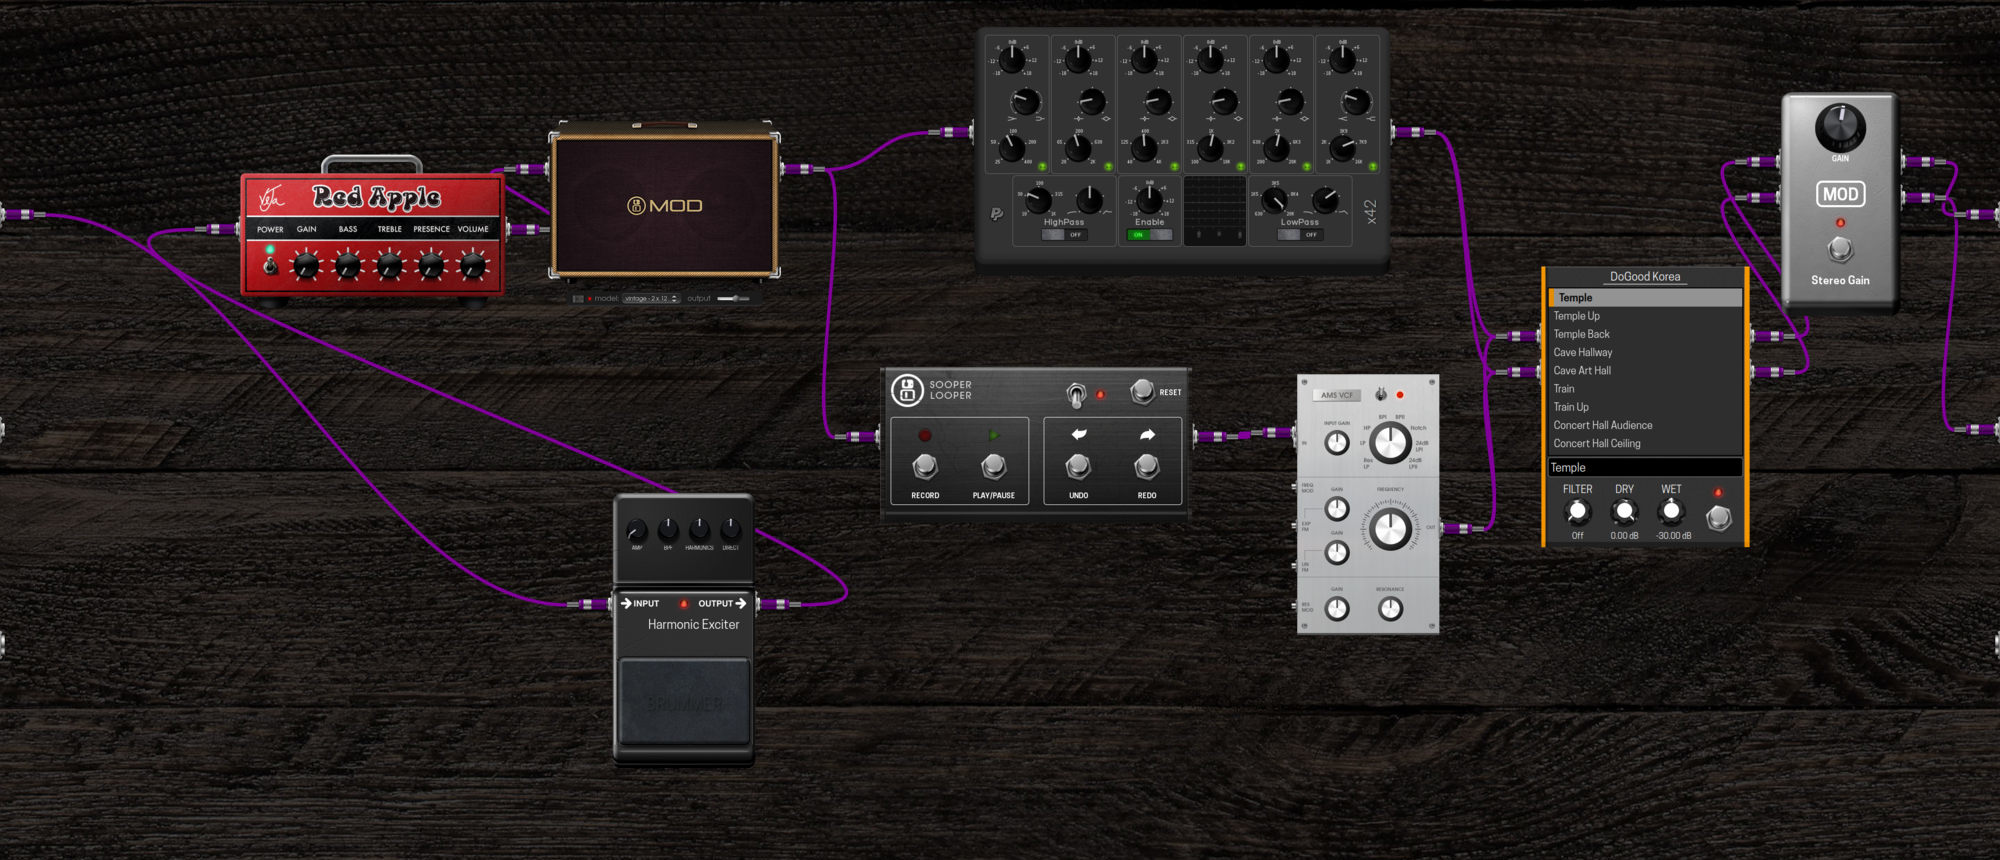
Task: Select Train preset in list
Action: (1645, 389)
